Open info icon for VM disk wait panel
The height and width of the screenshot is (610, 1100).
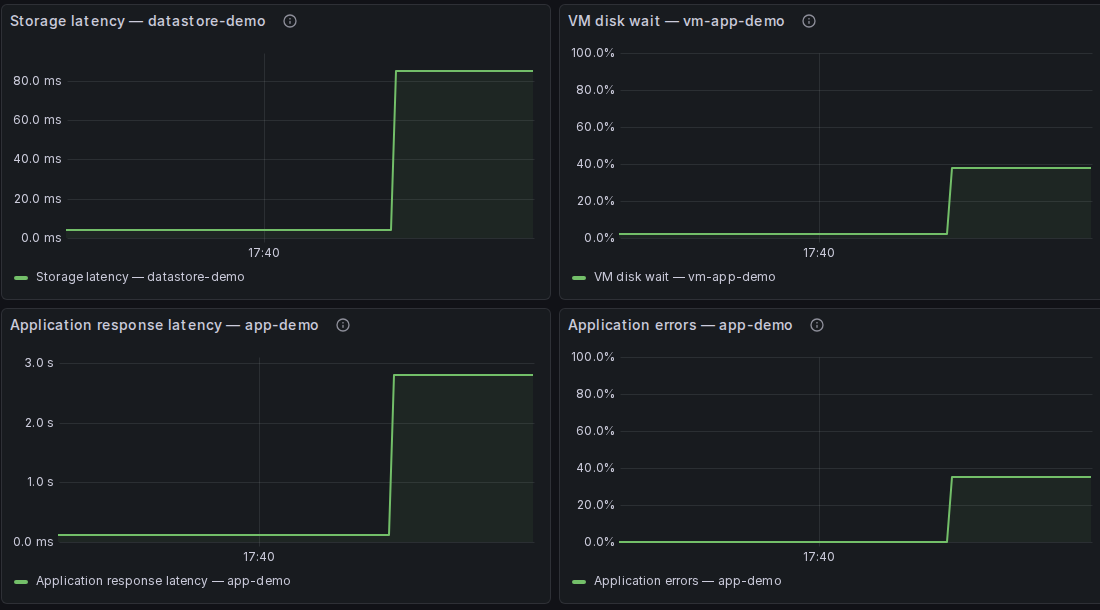tap(809, 21)
